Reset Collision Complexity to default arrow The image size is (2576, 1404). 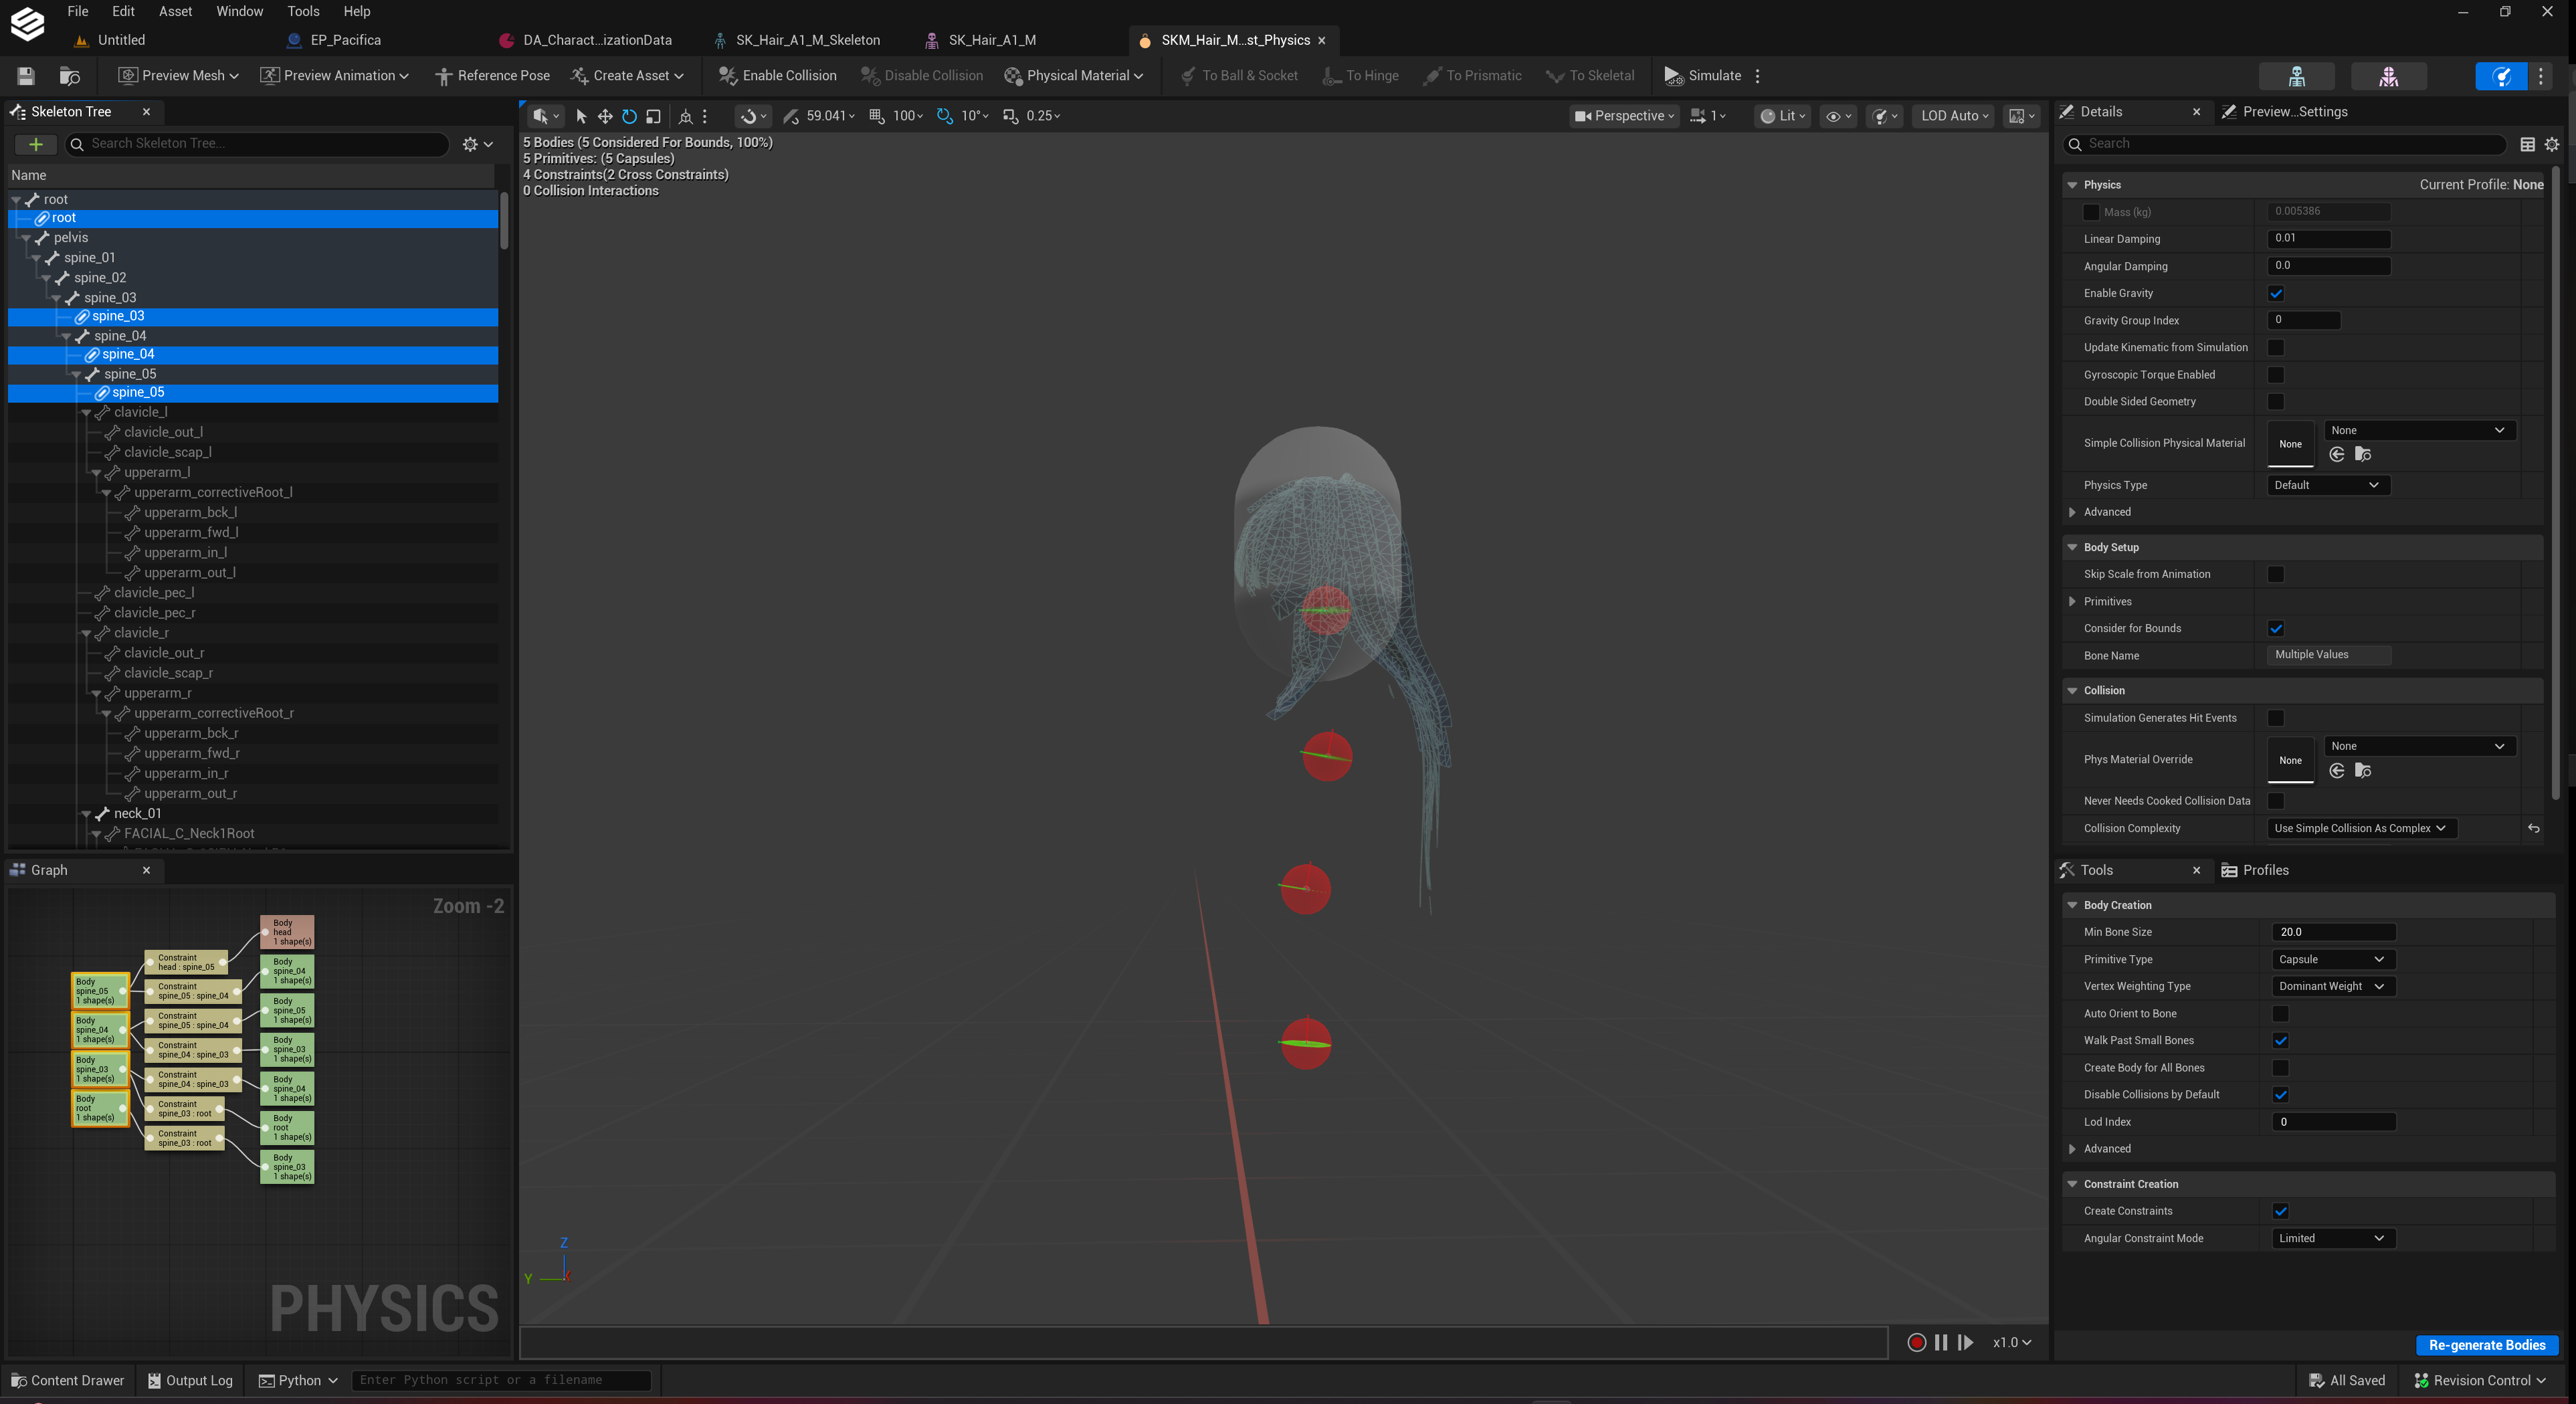(2533, 828)
